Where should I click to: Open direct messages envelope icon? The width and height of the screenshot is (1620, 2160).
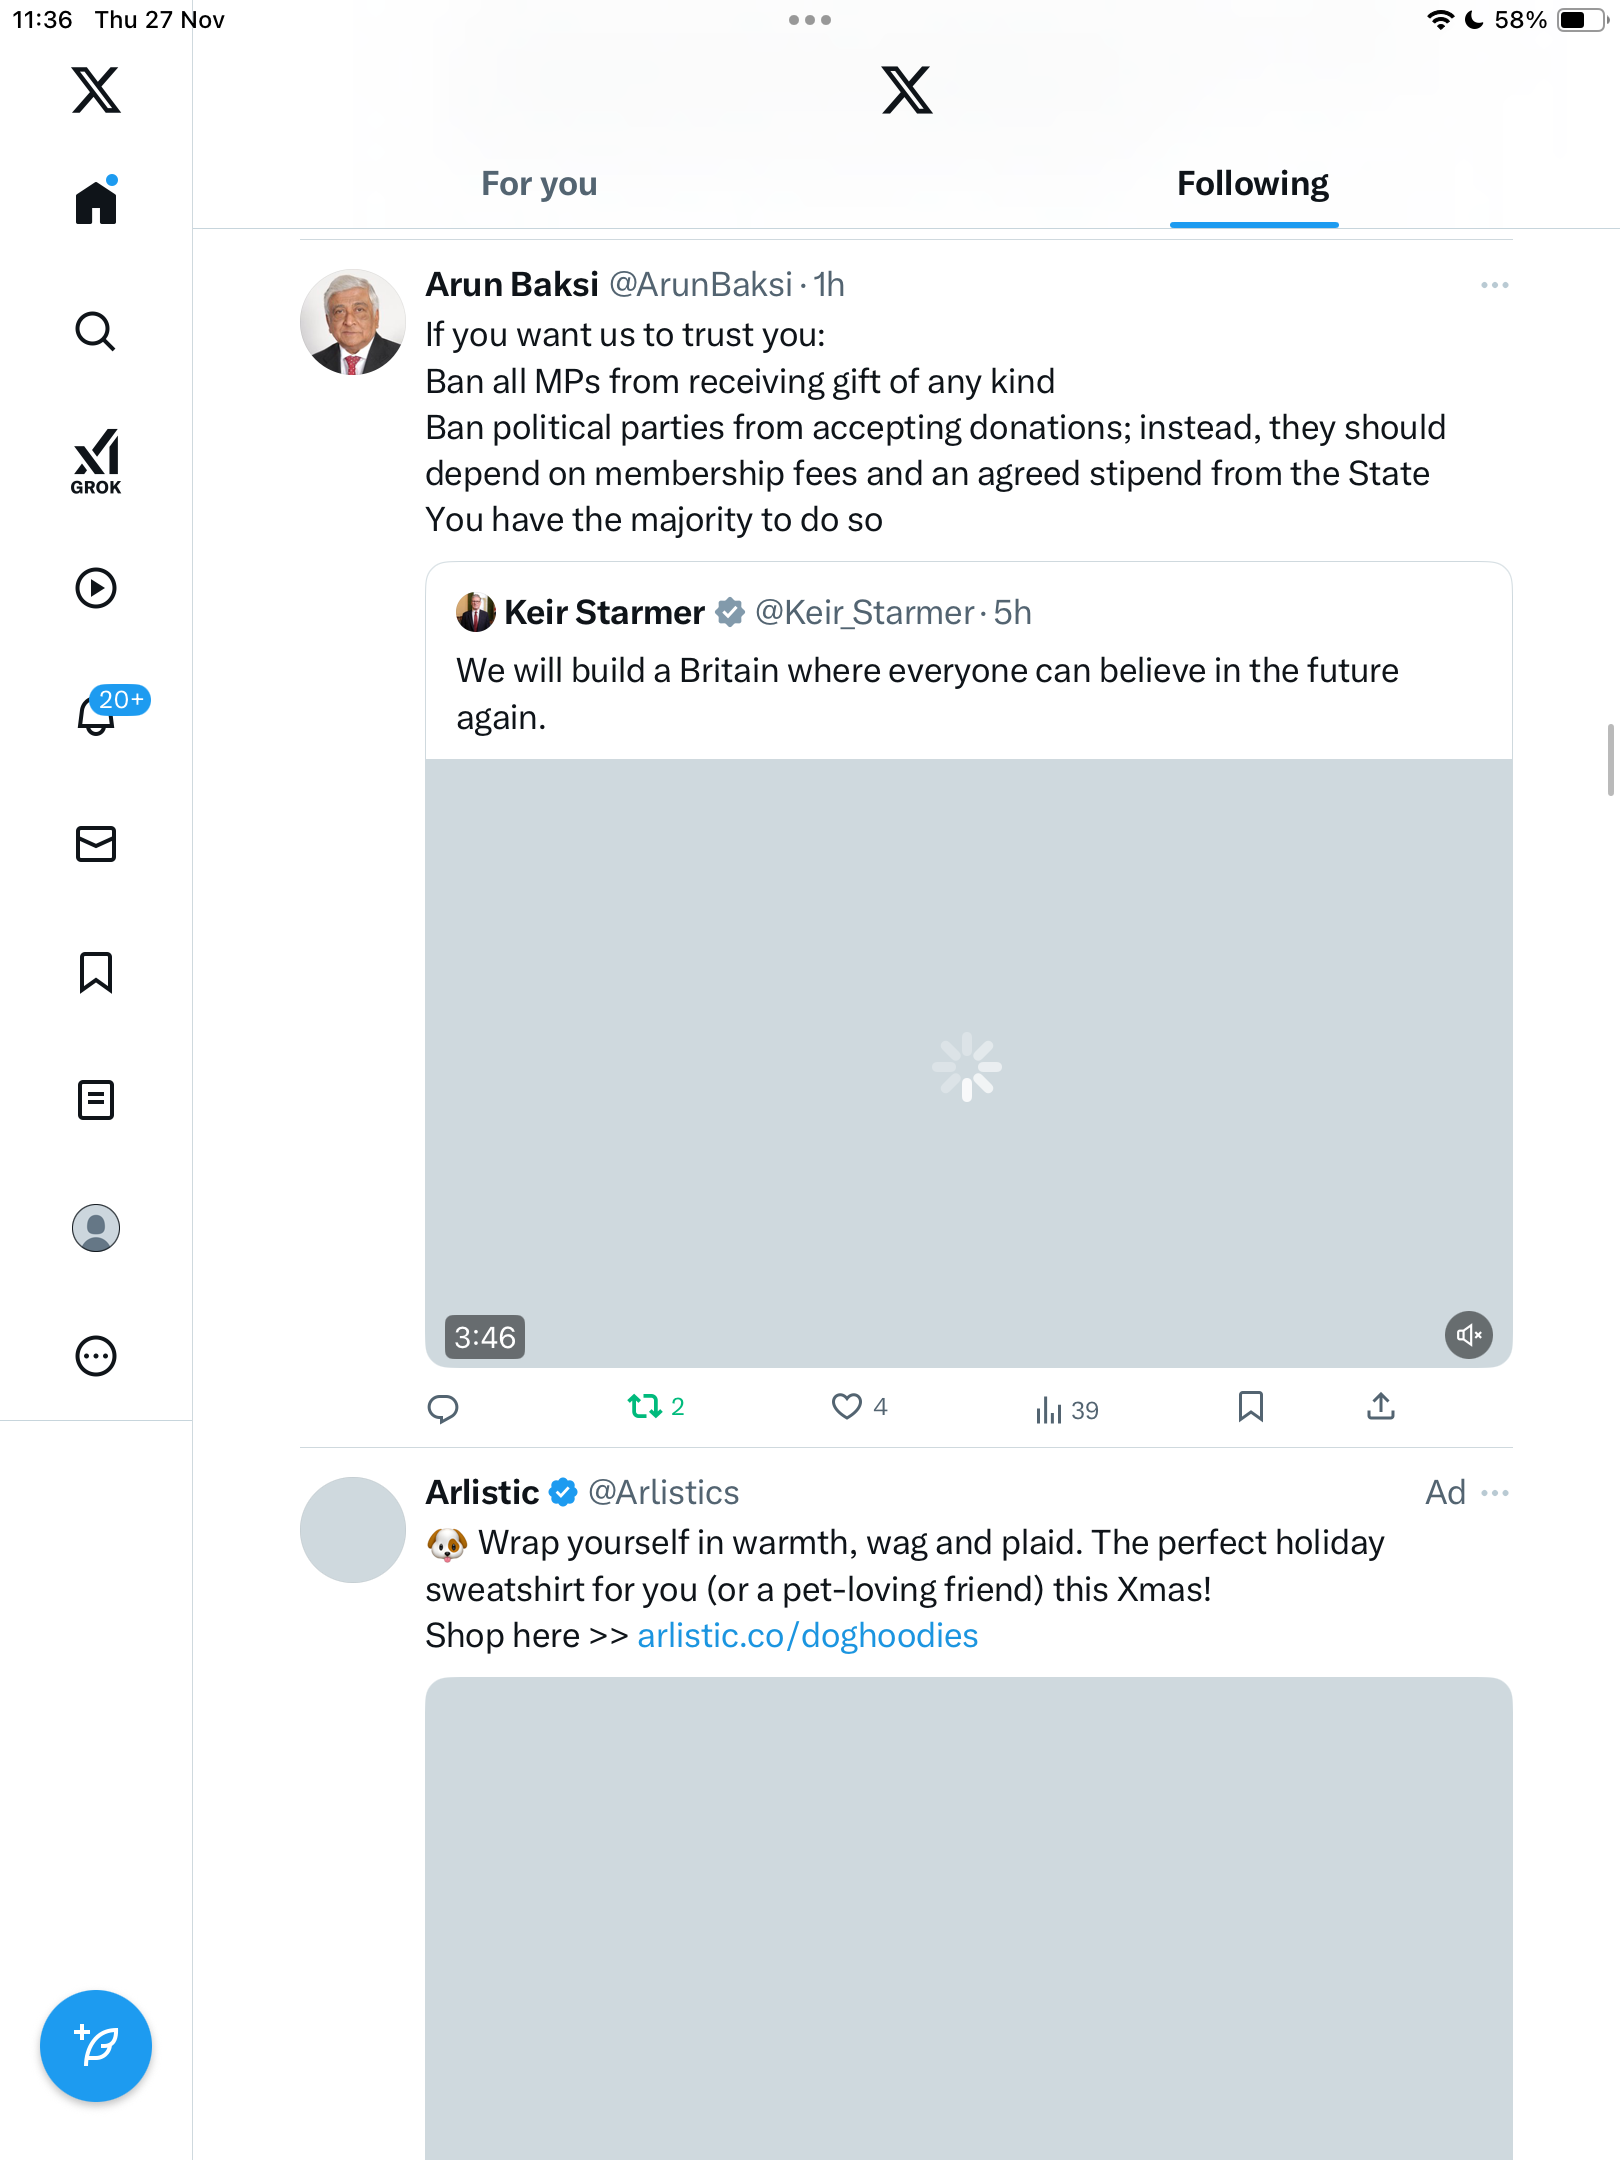(x=96, y=844)
